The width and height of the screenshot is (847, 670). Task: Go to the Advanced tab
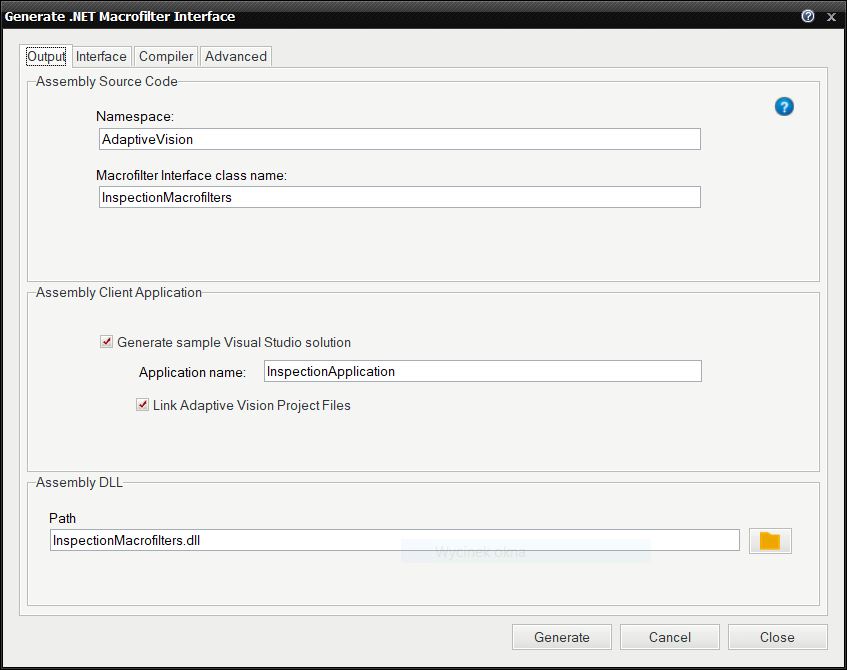click(236, 57)
